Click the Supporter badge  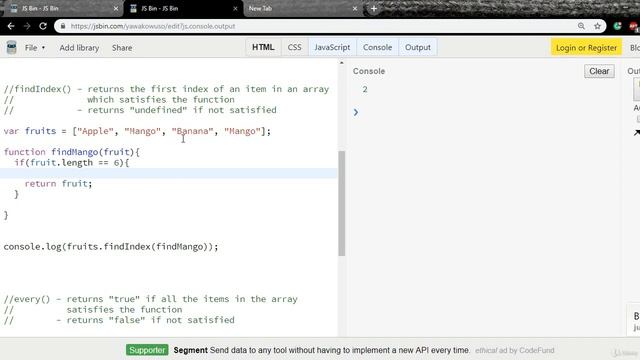click(x=147, y=350)
